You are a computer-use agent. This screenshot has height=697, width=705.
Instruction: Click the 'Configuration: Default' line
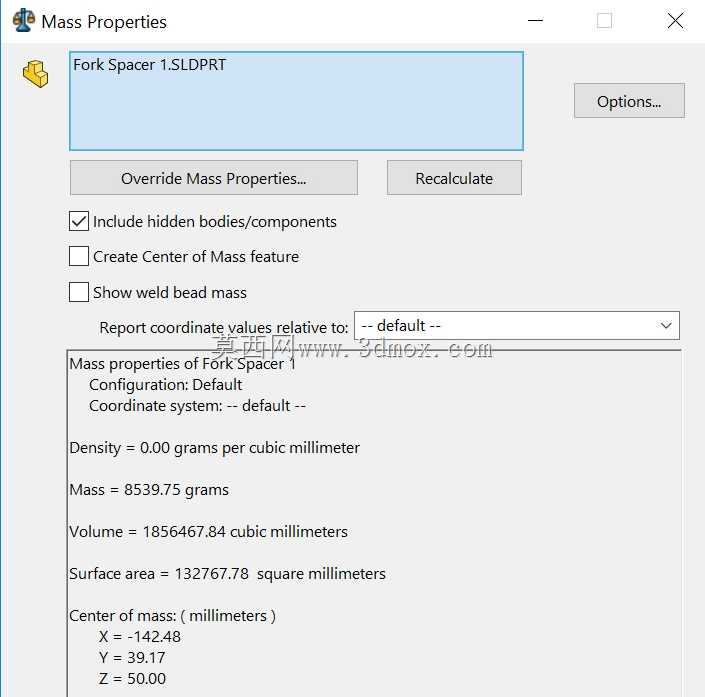[165, 385]
